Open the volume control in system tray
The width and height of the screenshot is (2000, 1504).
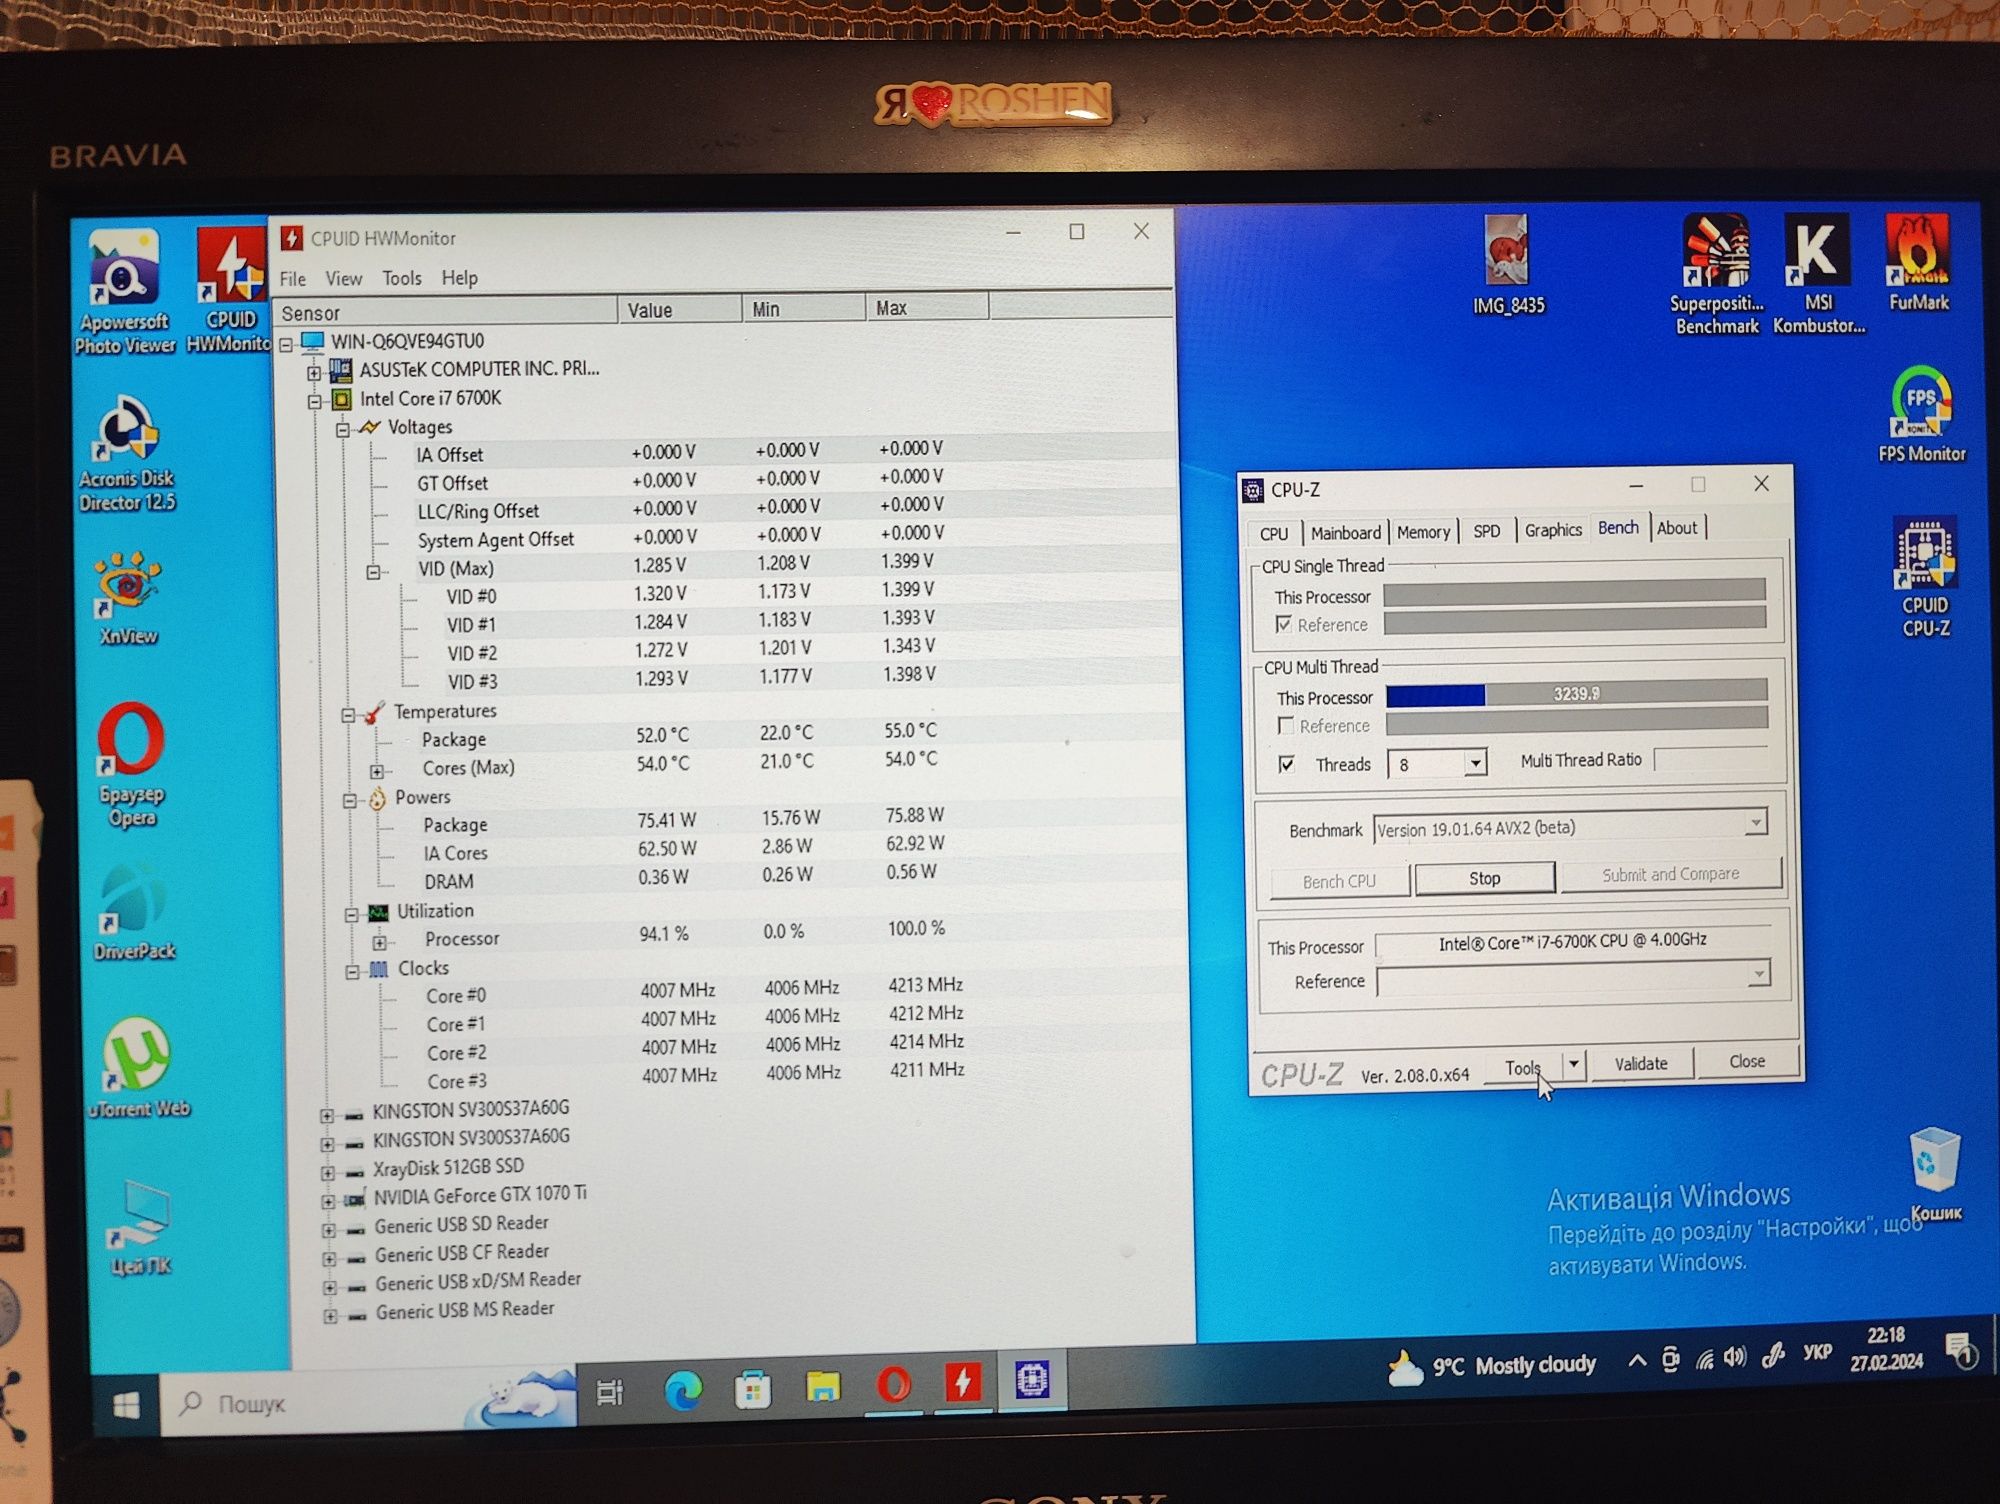point(1735,1357)
